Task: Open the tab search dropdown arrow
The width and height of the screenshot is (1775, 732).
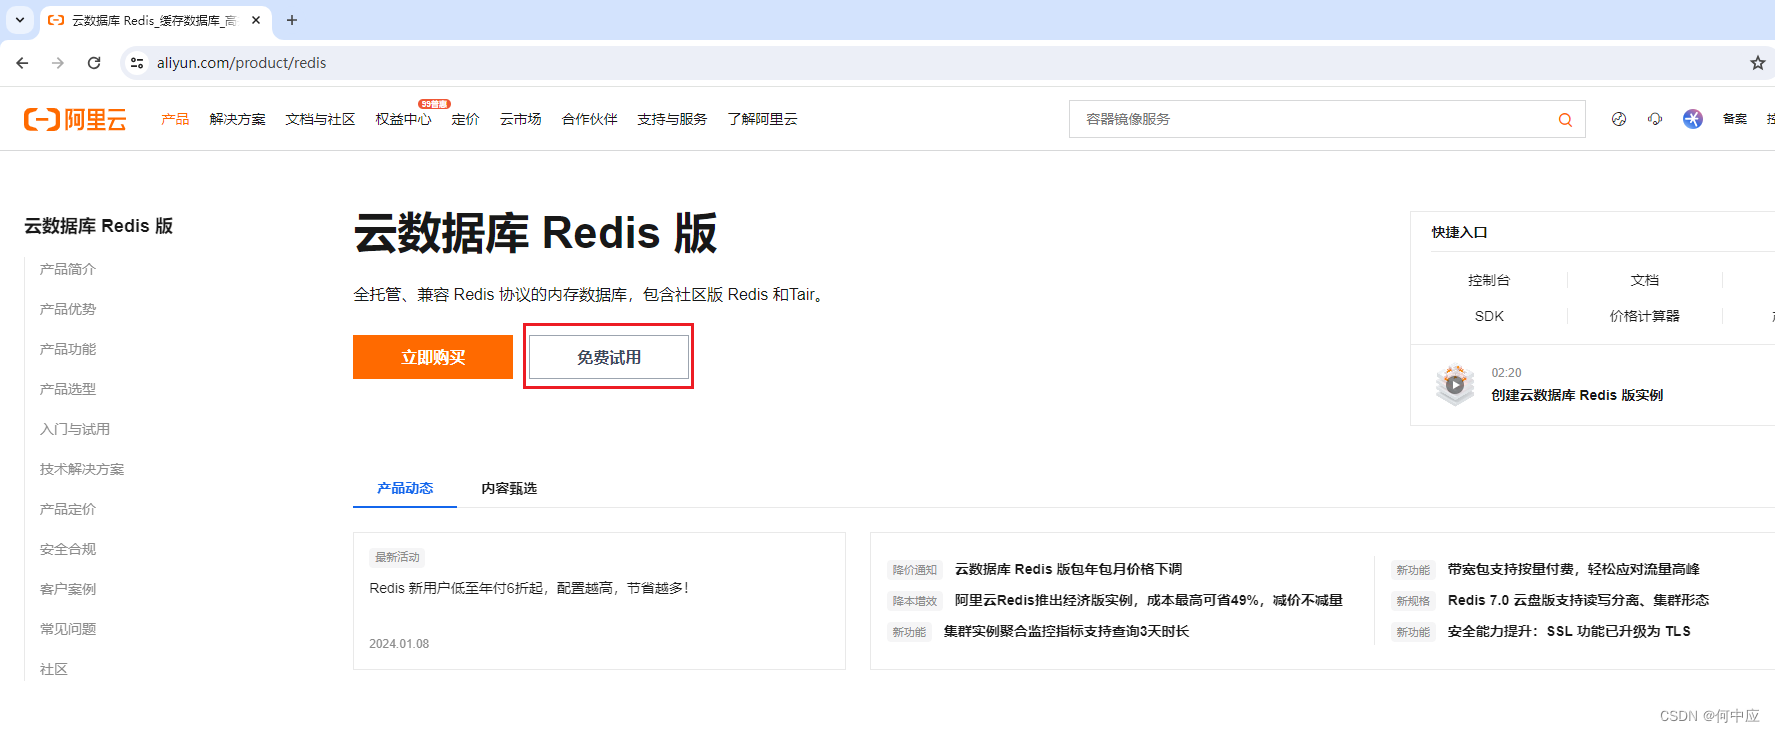Action: click(x=20, y=20)
